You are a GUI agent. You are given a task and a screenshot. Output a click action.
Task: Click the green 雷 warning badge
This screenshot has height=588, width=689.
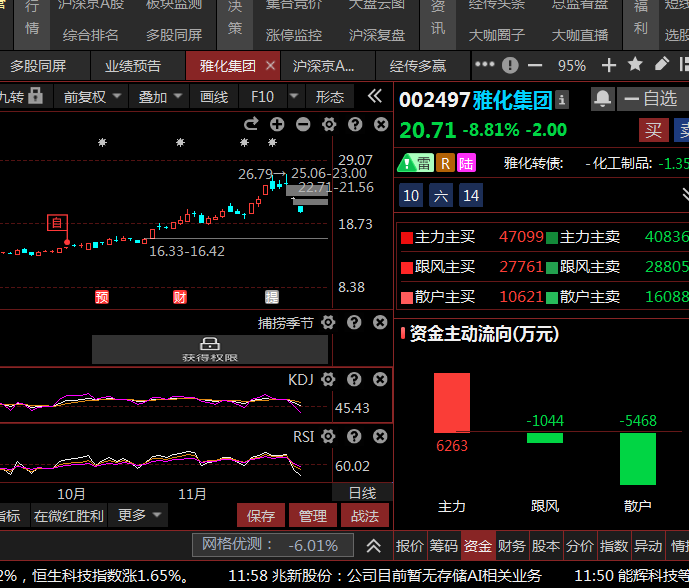point(415,163)
